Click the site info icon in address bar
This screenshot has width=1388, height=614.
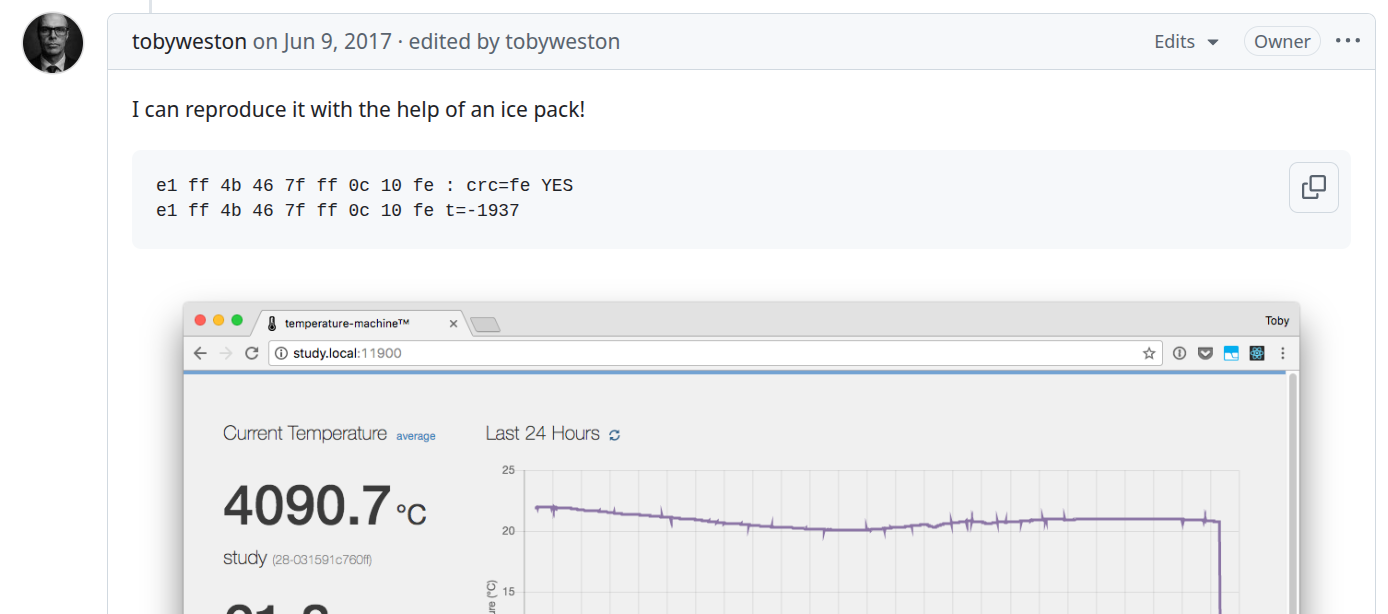[x=281, y=353]
